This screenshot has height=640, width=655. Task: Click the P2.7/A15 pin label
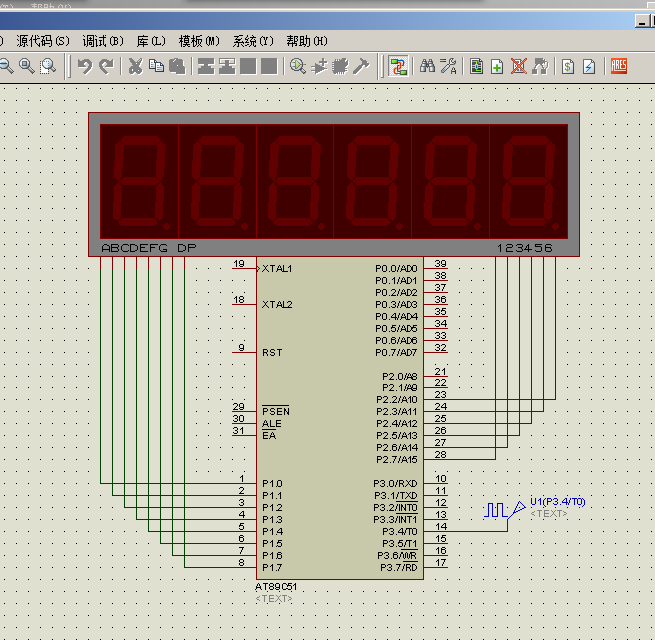[x=397, y=460]
